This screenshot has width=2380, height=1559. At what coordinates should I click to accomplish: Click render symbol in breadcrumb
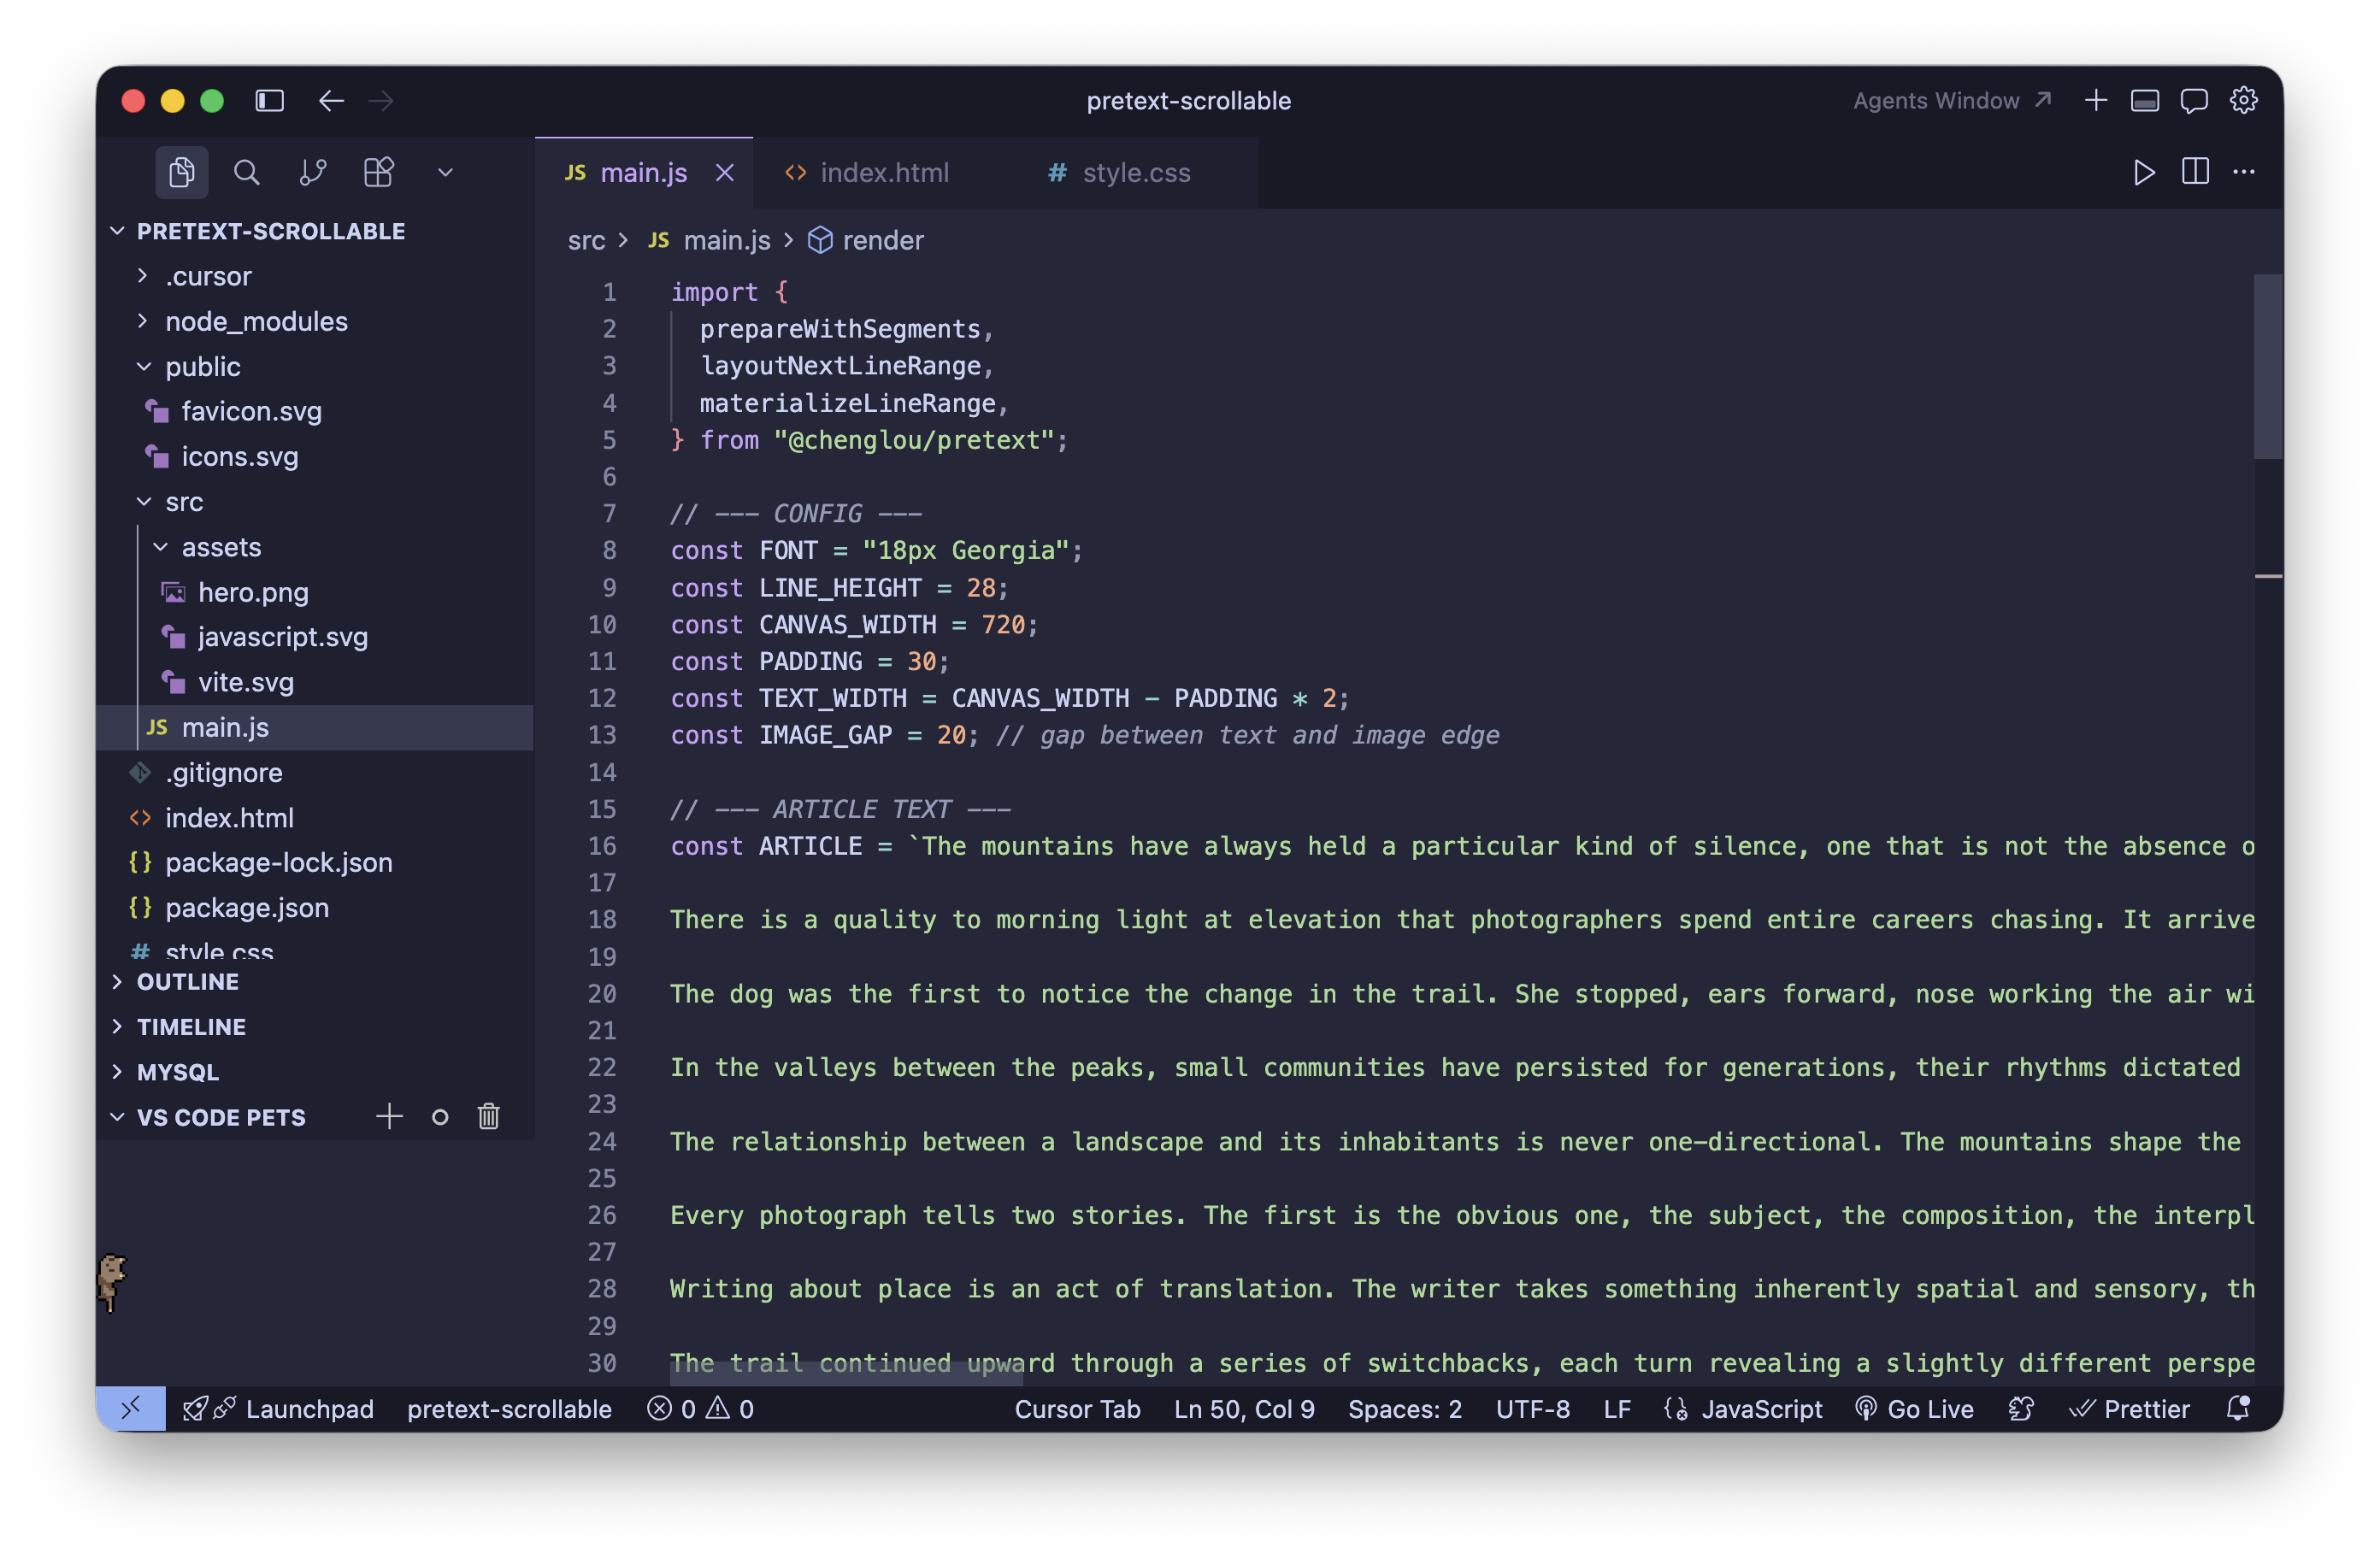point(866,240)
